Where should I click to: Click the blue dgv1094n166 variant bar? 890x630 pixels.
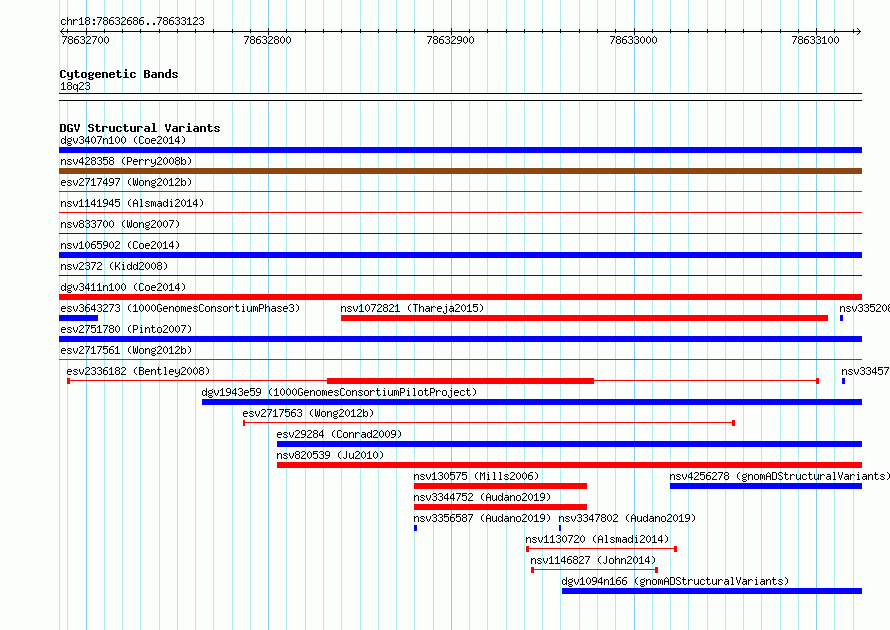(x=712, y=591)
